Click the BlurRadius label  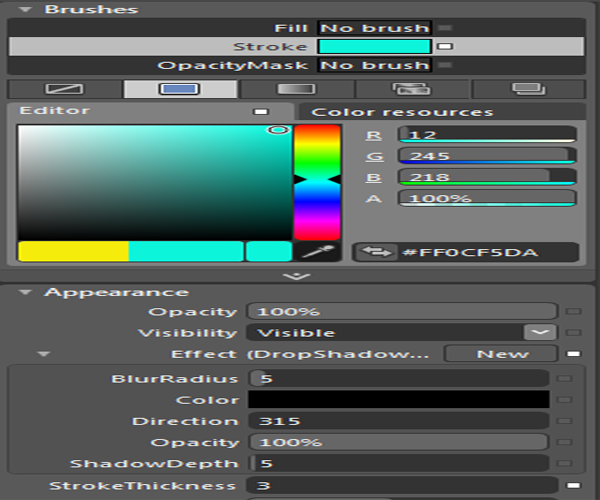[x=175, y=379]
